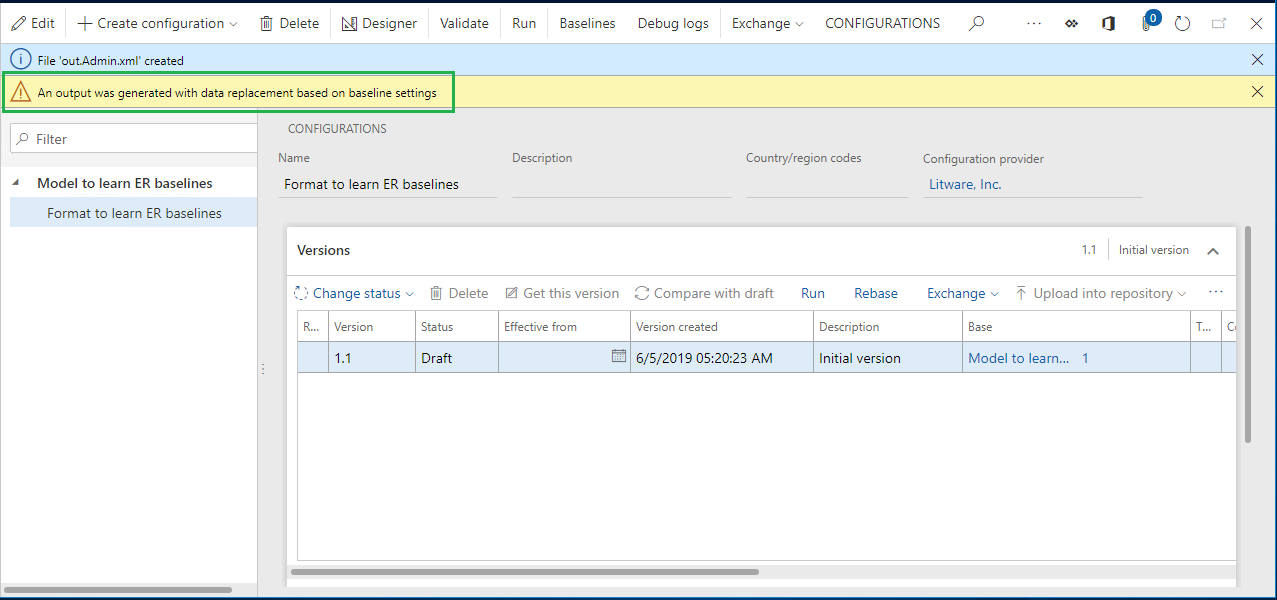Screen dimensions: 1277x600
Task: Click the 6/5/2019 05:20:23 AM cell
Action: tap(722, 358)
